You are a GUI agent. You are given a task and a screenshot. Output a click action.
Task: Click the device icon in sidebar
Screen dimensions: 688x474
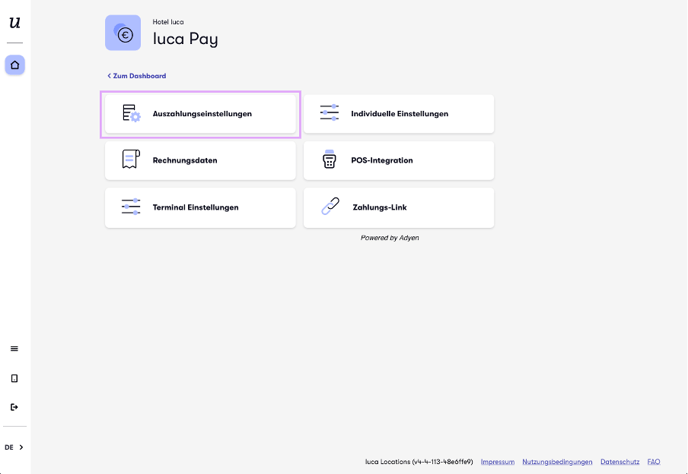tap(14, 378)
